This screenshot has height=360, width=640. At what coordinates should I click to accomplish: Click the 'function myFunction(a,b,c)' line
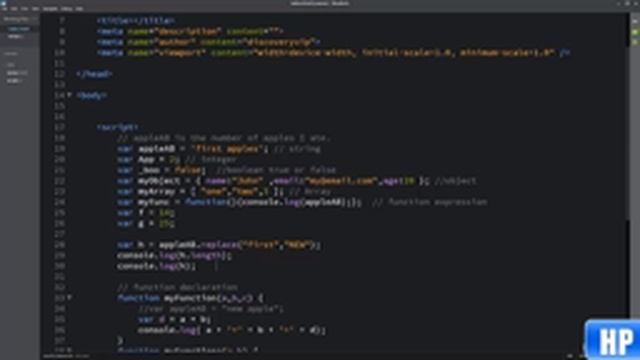pos(190,298)
